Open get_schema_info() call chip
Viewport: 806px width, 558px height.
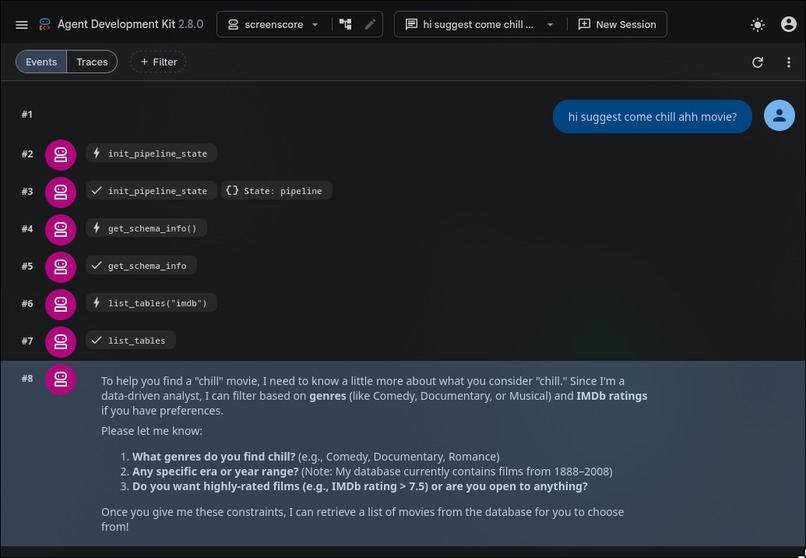tap(146, 228)
